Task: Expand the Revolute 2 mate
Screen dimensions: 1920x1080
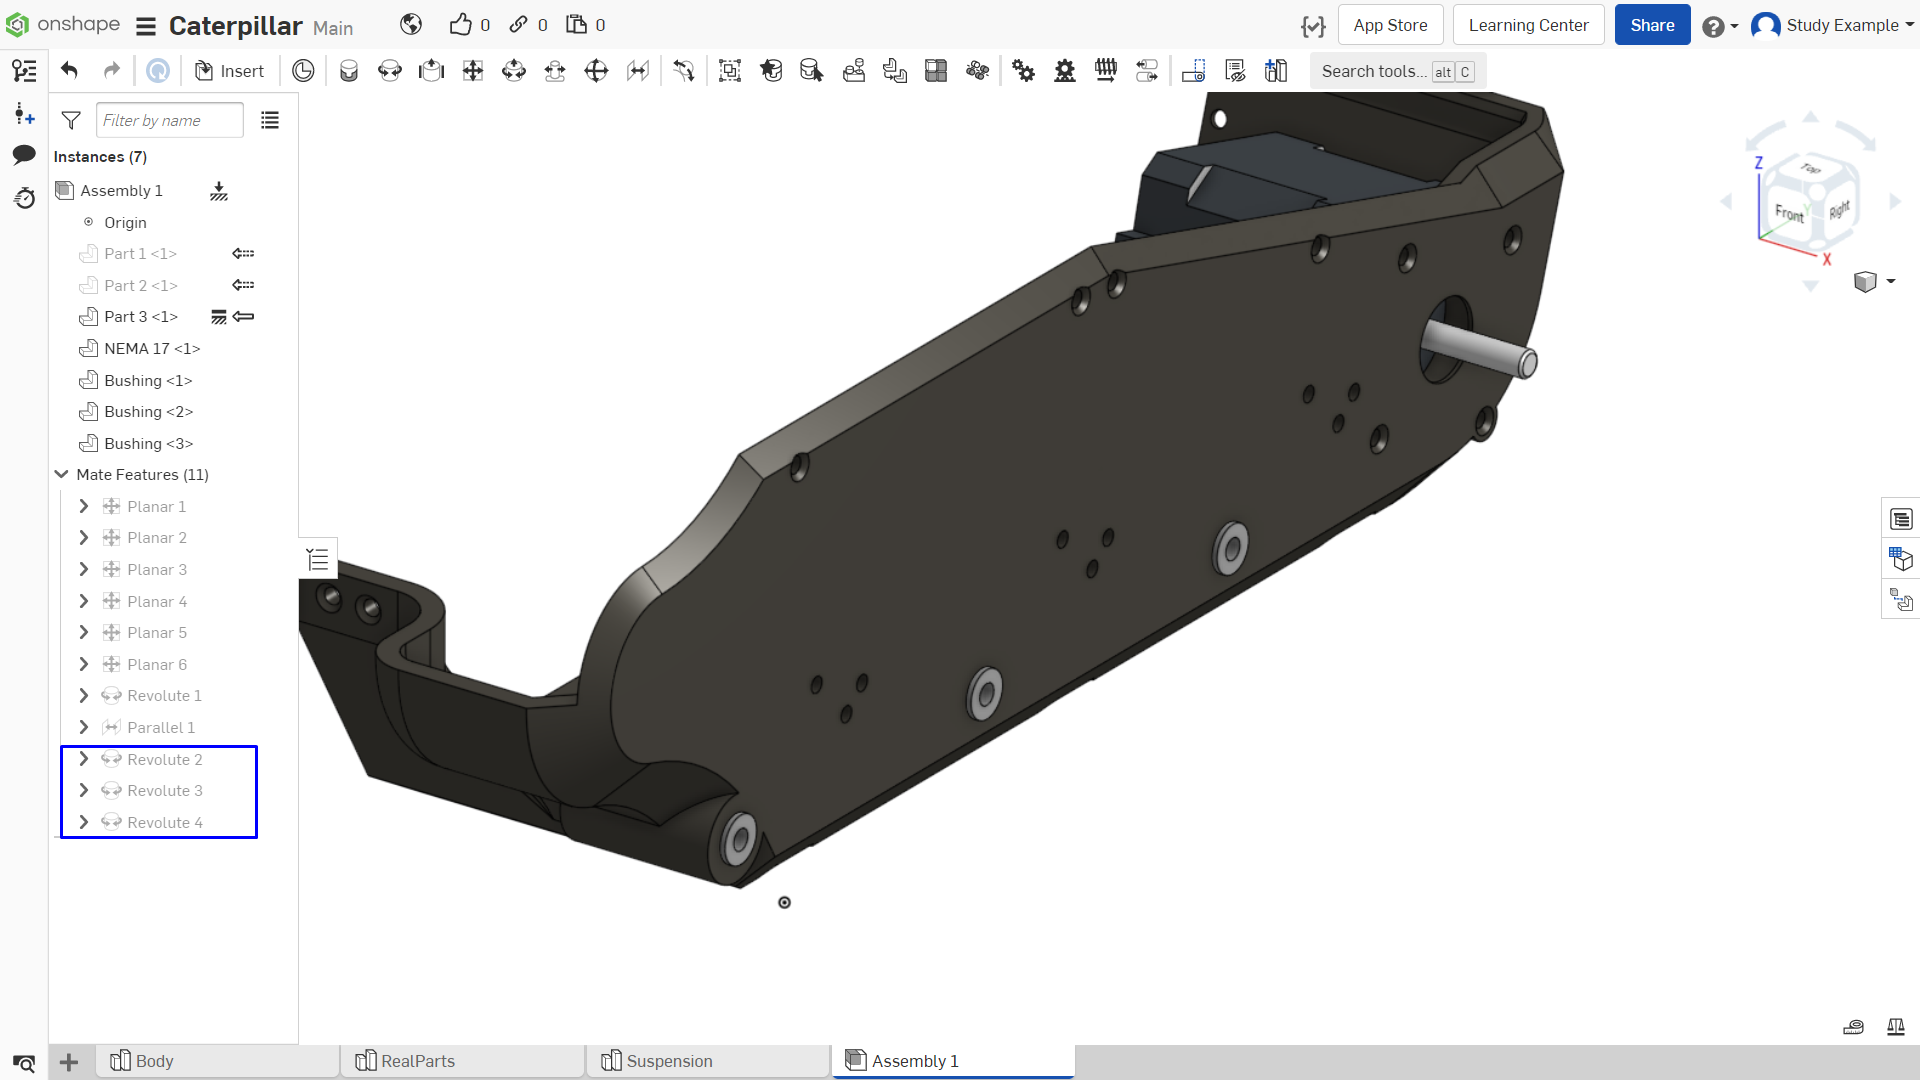Action: tap(84, 760)
